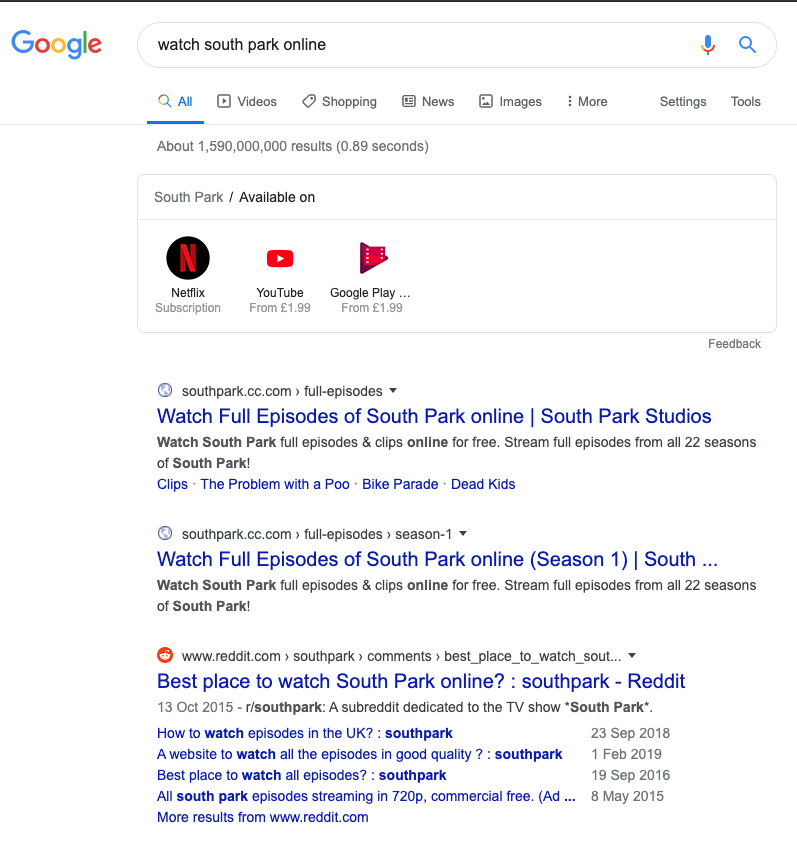Click the Google logo
This screenshot has width=797, height=849.
coord(57,44)
